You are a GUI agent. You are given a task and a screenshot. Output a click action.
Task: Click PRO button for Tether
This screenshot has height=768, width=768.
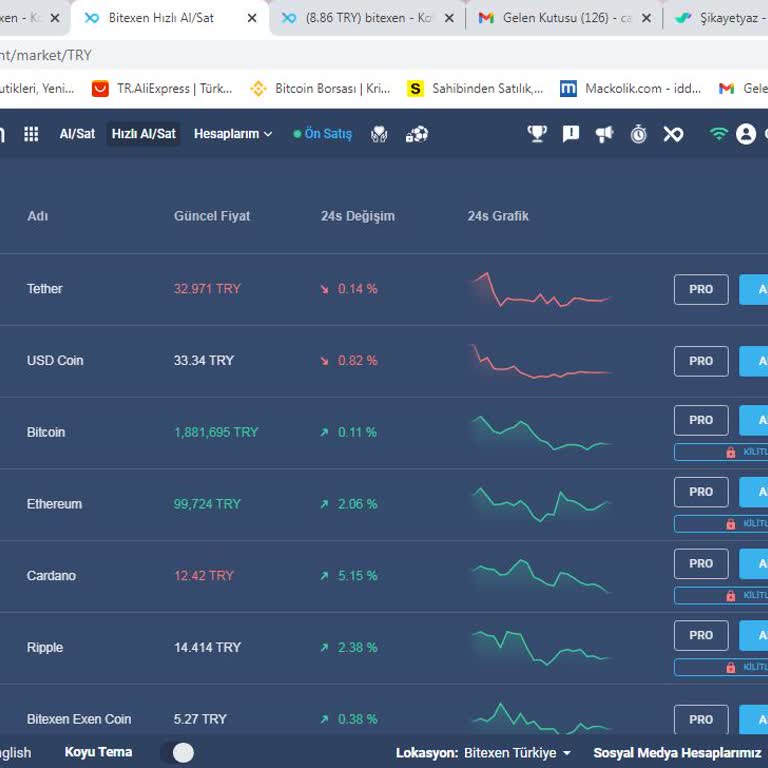point(701,289)
